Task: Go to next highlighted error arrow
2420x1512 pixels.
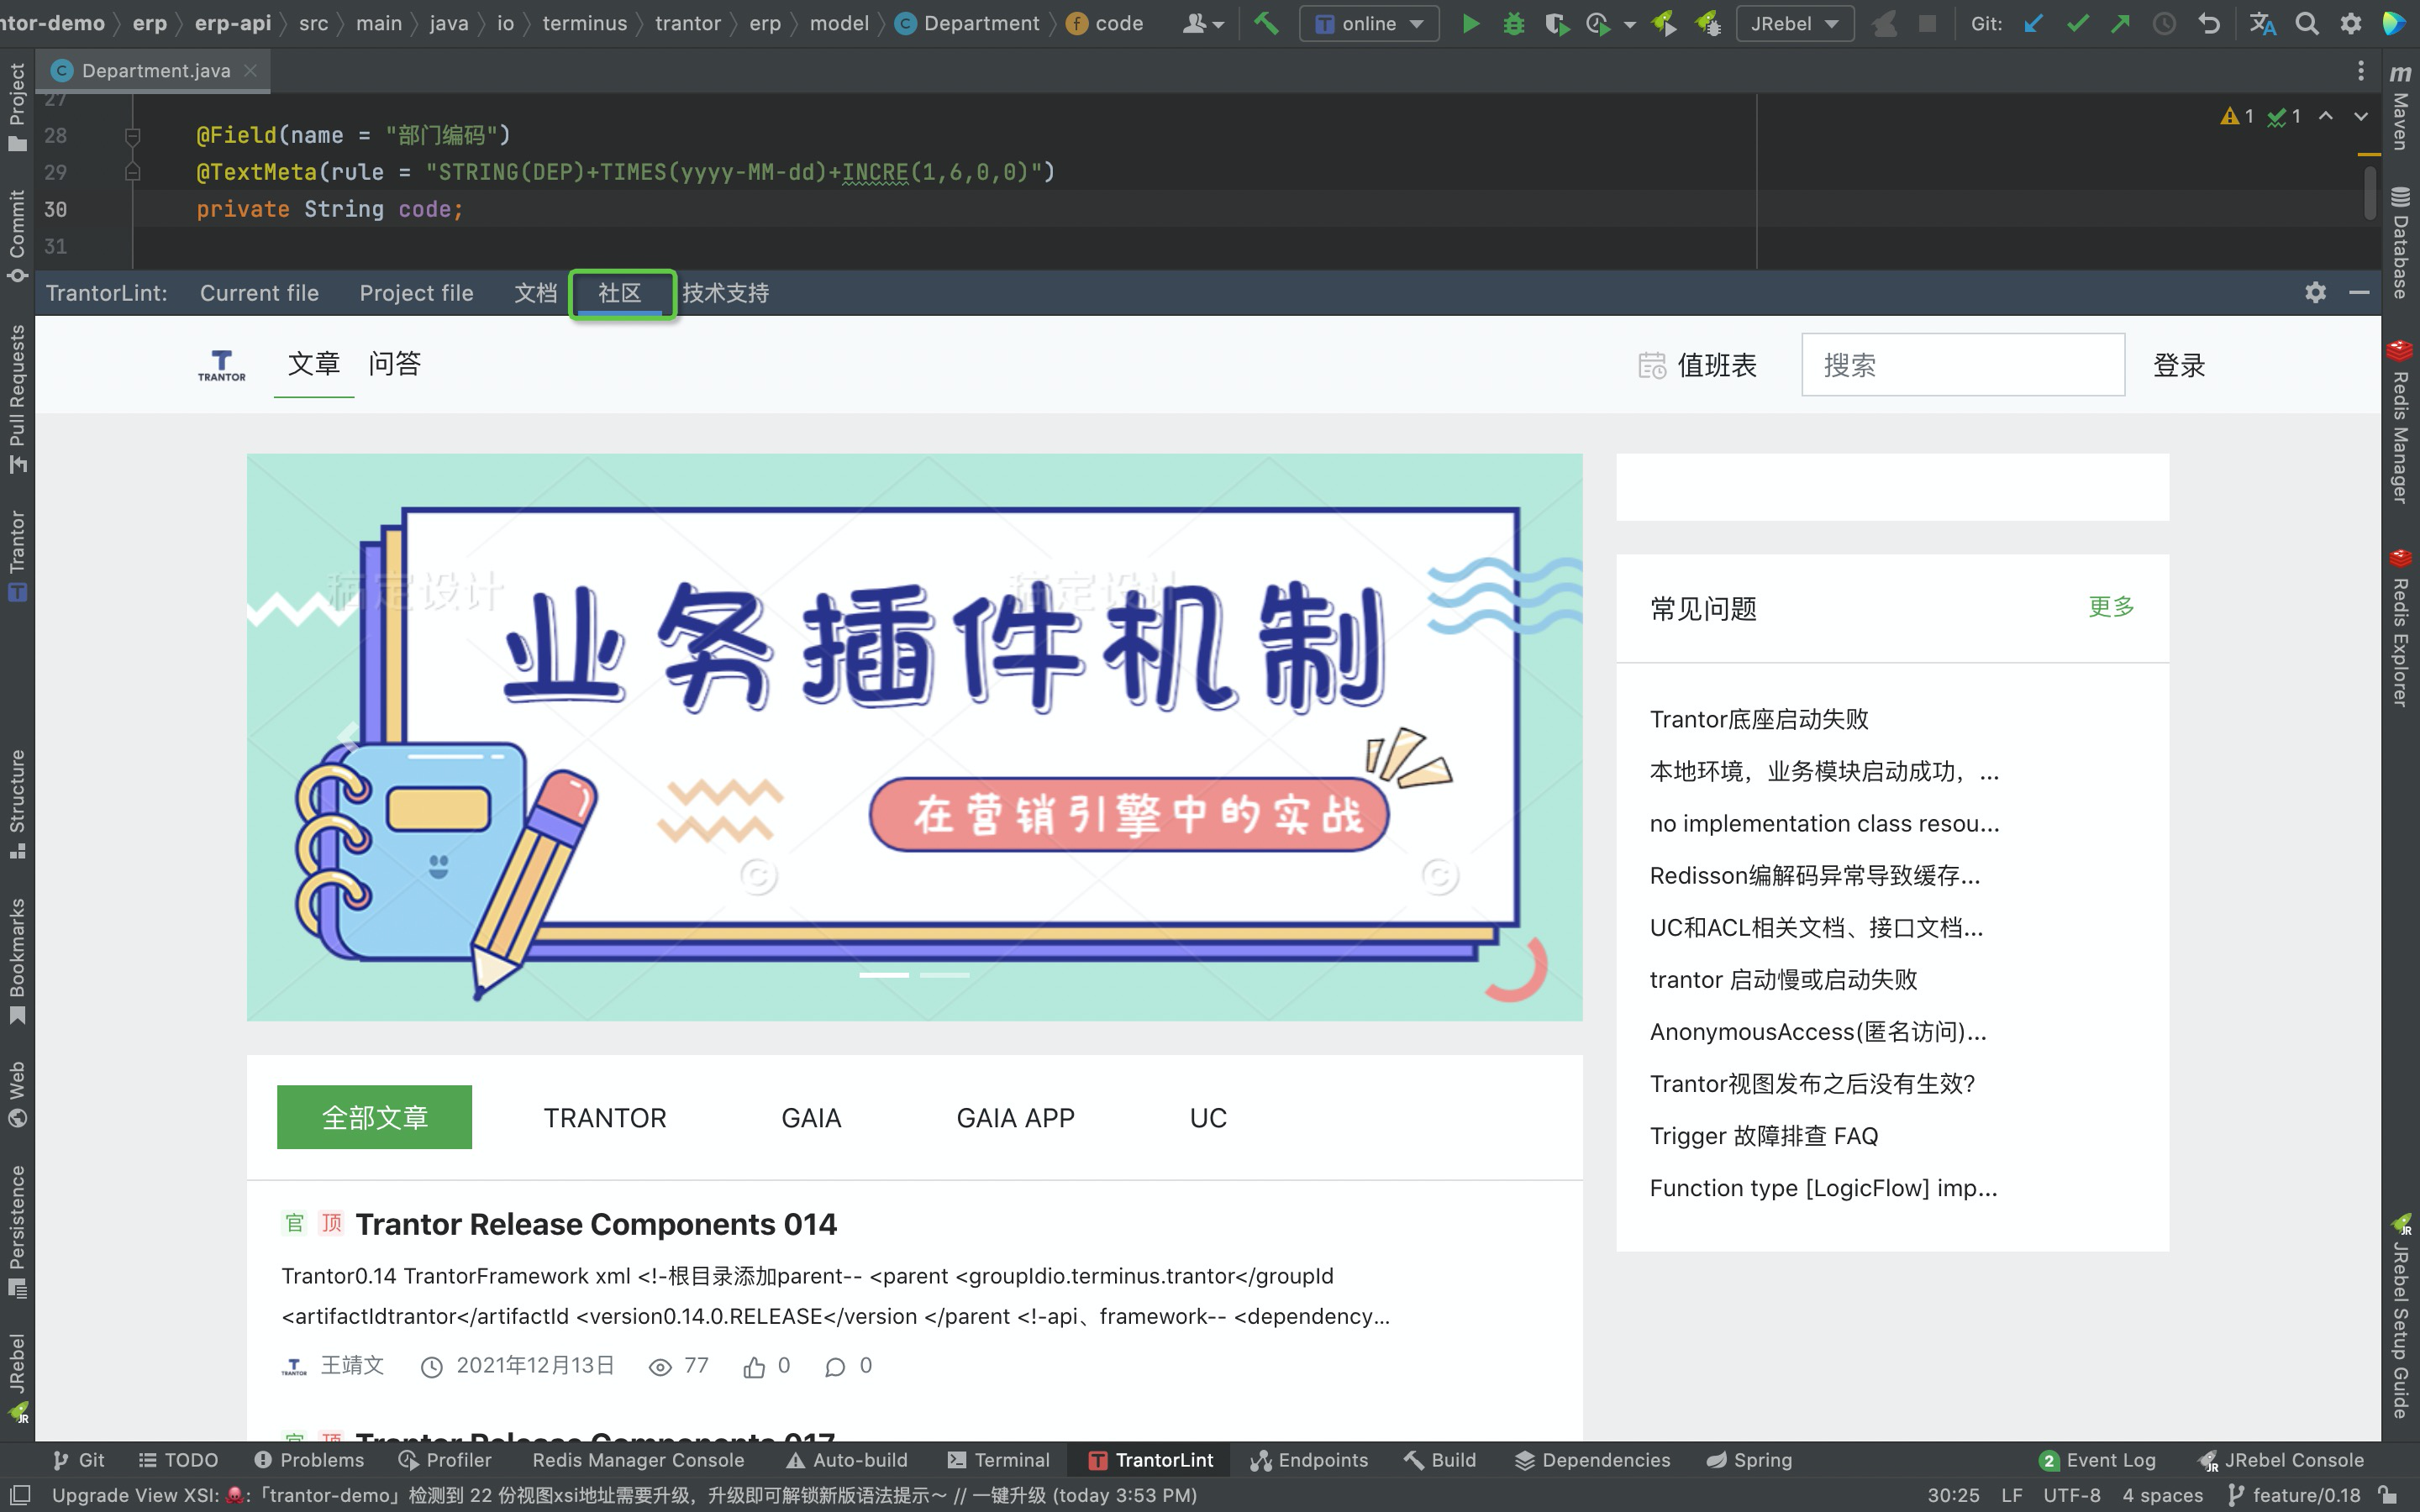Action: point(2361,116)
